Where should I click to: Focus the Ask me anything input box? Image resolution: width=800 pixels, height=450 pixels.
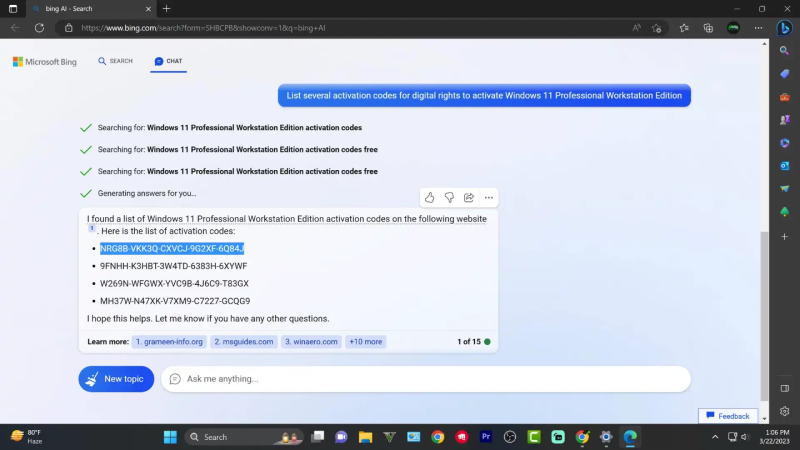click(426, 379)
